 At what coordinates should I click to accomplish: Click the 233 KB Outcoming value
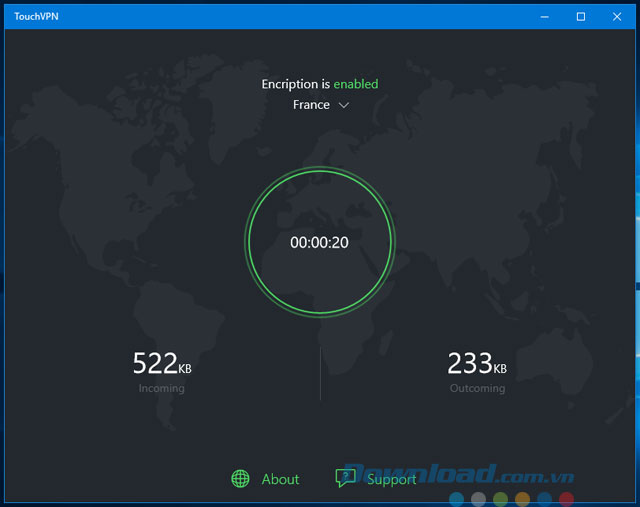point(477,363)
